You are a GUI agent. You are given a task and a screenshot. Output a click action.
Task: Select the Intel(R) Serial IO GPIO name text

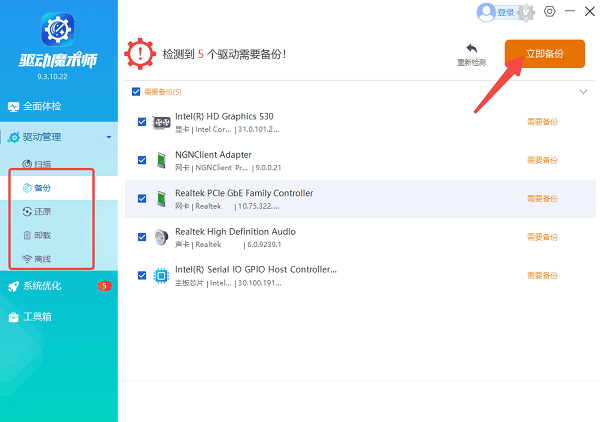(256, 270)
